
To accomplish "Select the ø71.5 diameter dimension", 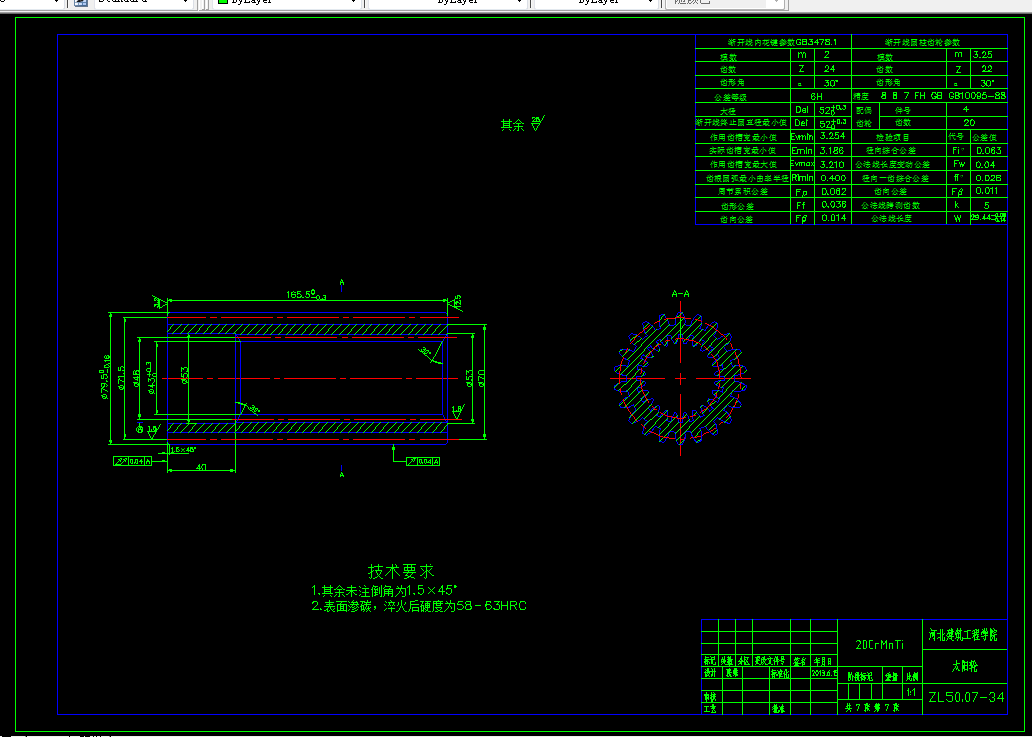I will [121, 378].
